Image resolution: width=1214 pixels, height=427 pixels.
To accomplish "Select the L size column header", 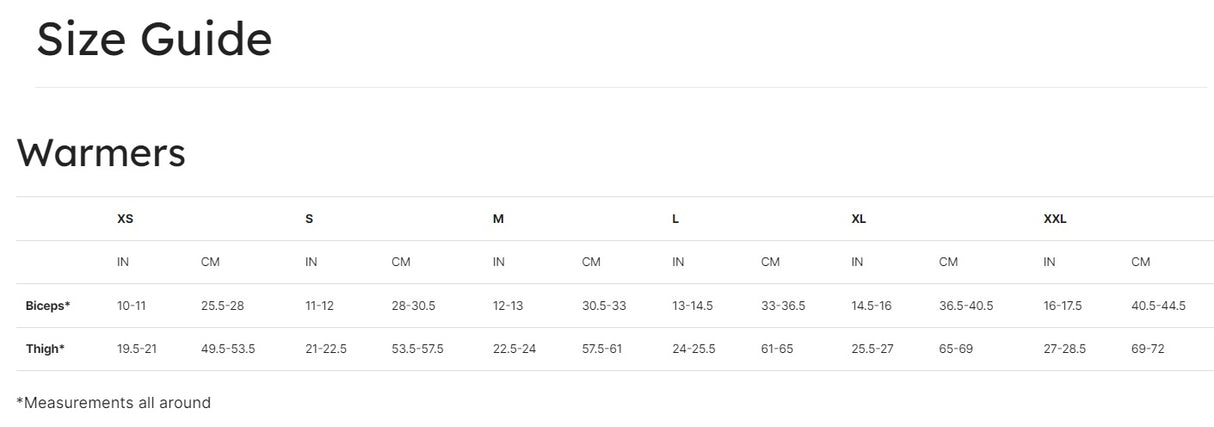I will coord(675,219).
